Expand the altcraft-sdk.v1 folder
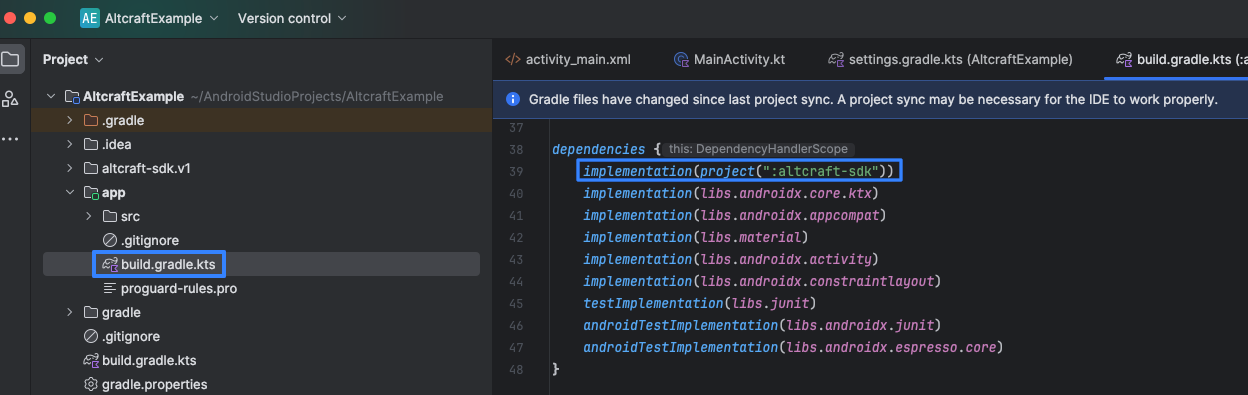1248x395 pixels. click(x=69, y=168)
